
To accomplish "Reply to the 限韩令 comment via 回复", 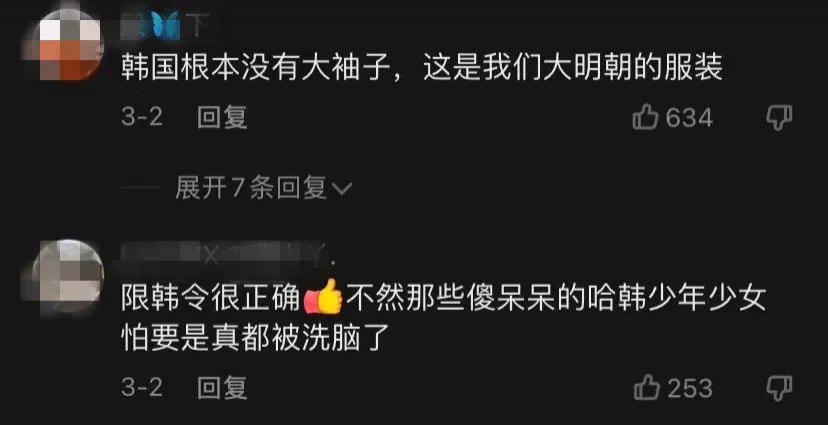I will [x=222, y=389].
